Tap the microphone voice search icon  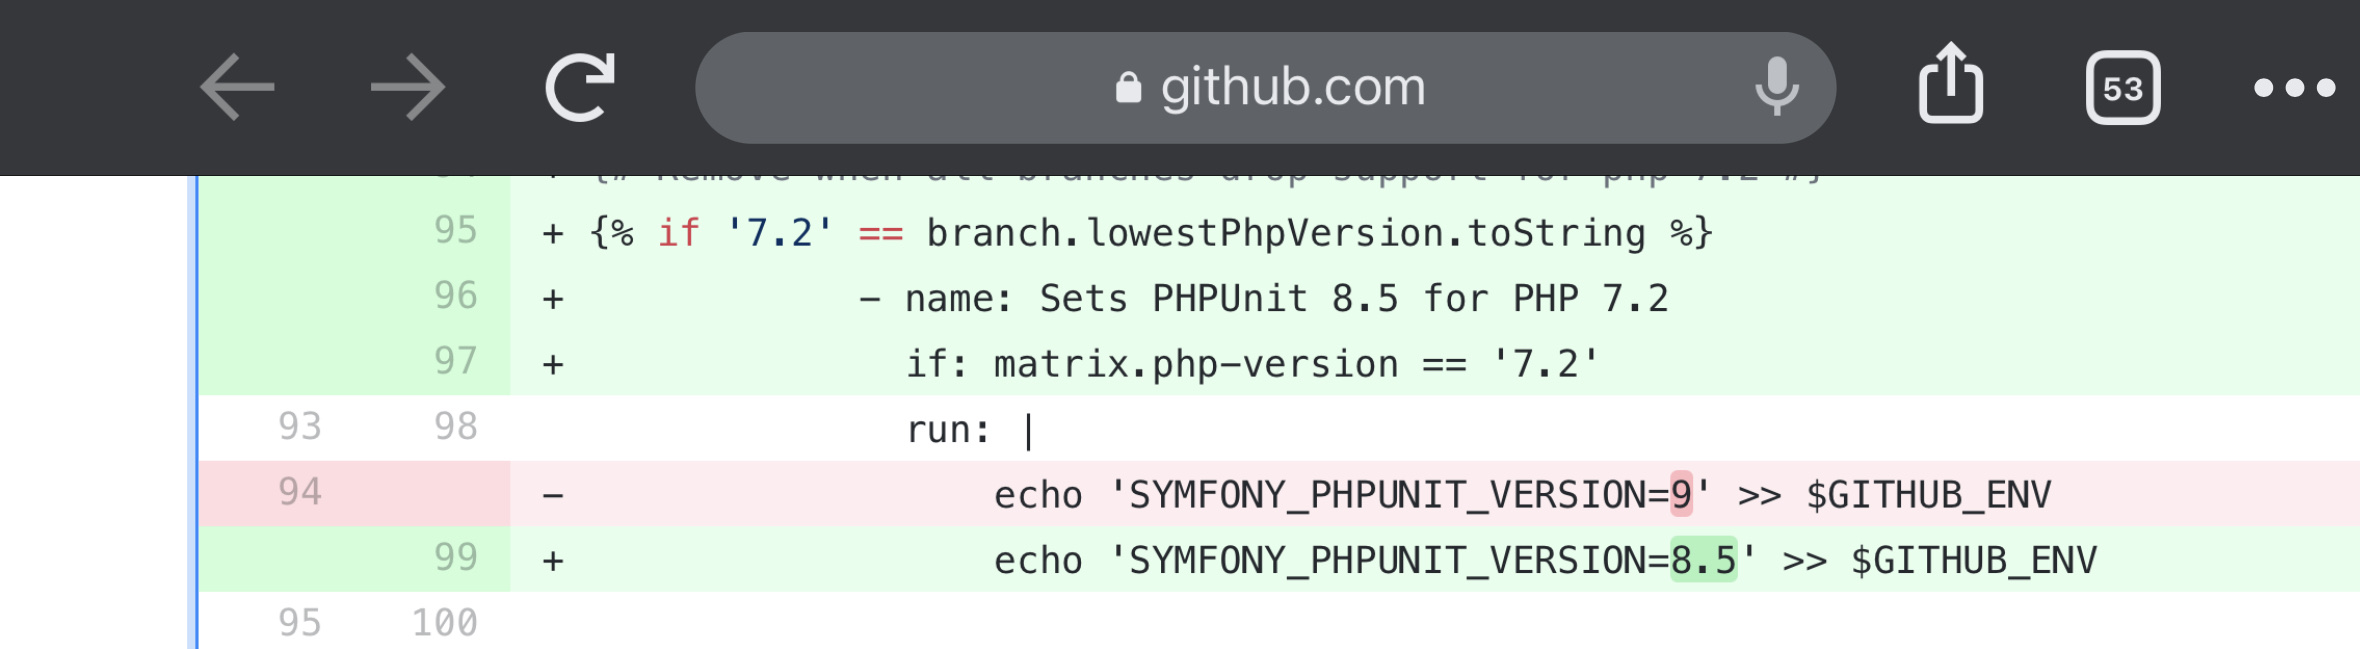tap(1776, 86)
